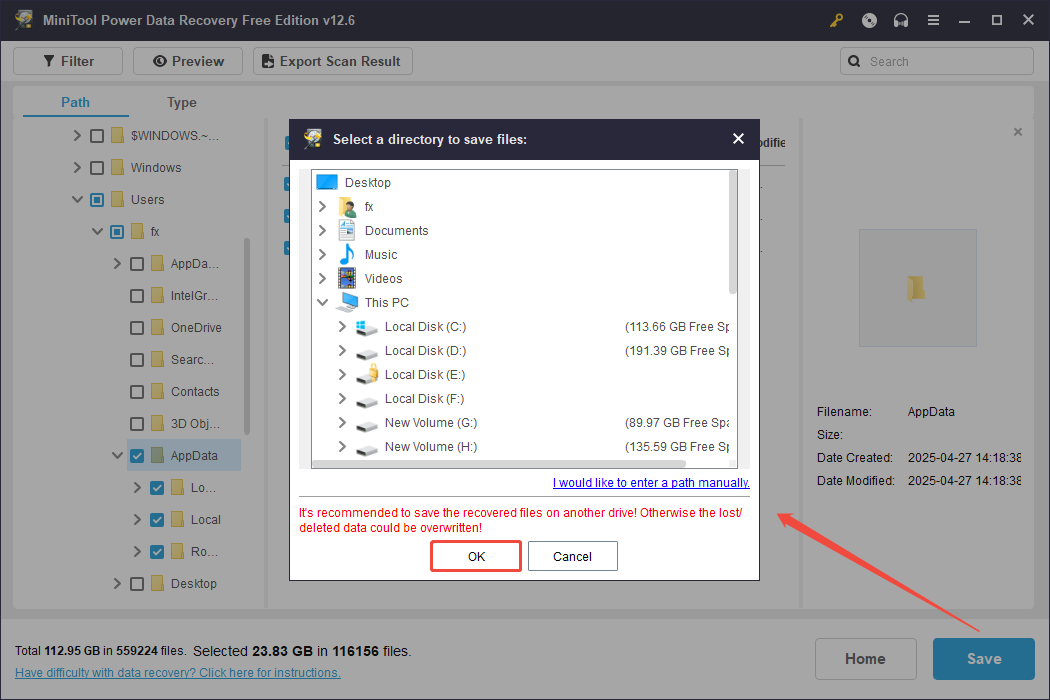
Task: Click the Export Scan Result icon
Action: 266,61
